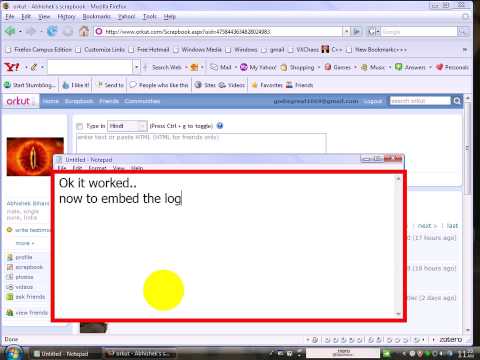Open back button history dropdown arrow
Viewport: 480px width, 360px height.
pos(20,31)
